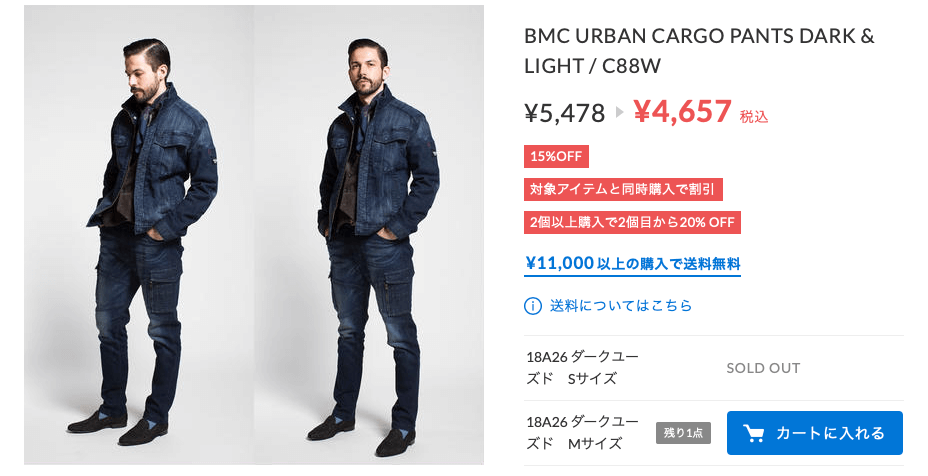Click the 対象アイテムと同時購入で割引 badge
Viewport: 928px width, 476px height.
coord(623,189)
